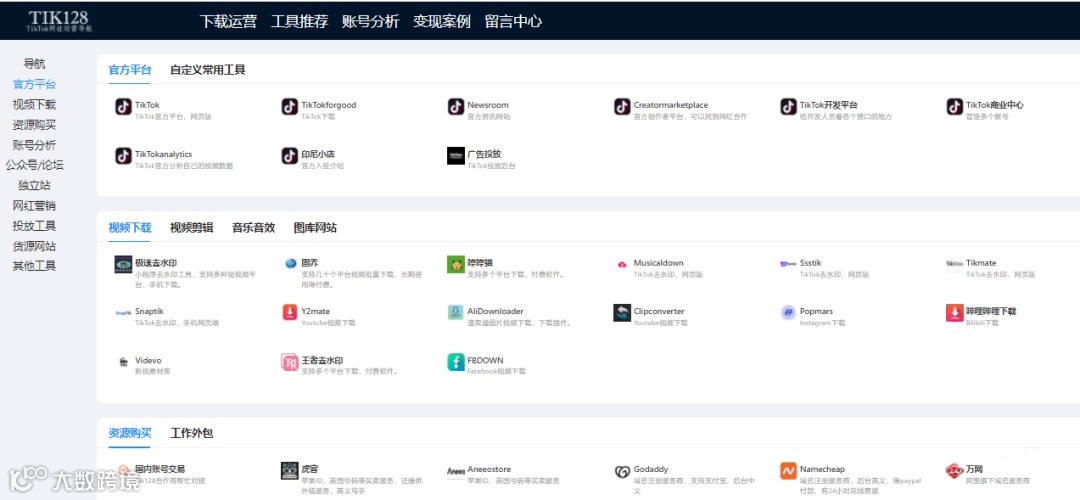
Task: Select the 视频下载 tab in the panel
Action: [x=129, y=228]
